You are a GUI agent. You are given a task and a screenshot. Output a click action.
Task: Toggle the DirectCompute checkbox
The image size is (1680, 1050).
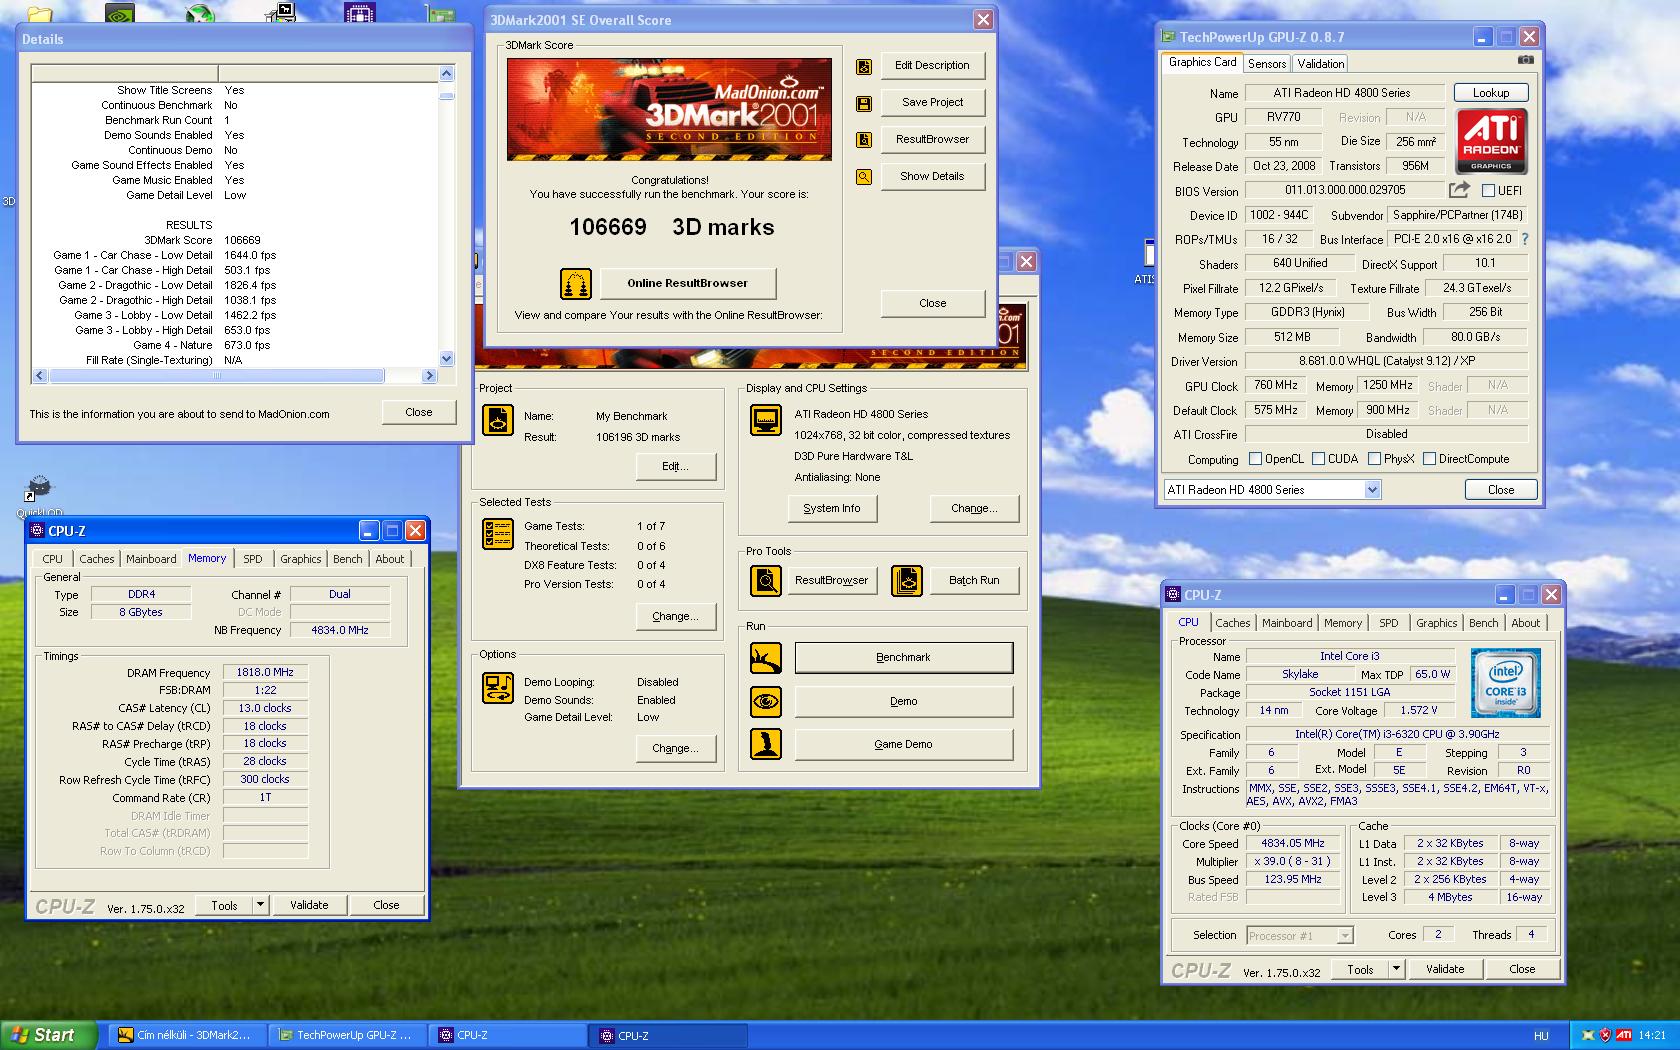pyautogui.click(x=1429, y=459)
